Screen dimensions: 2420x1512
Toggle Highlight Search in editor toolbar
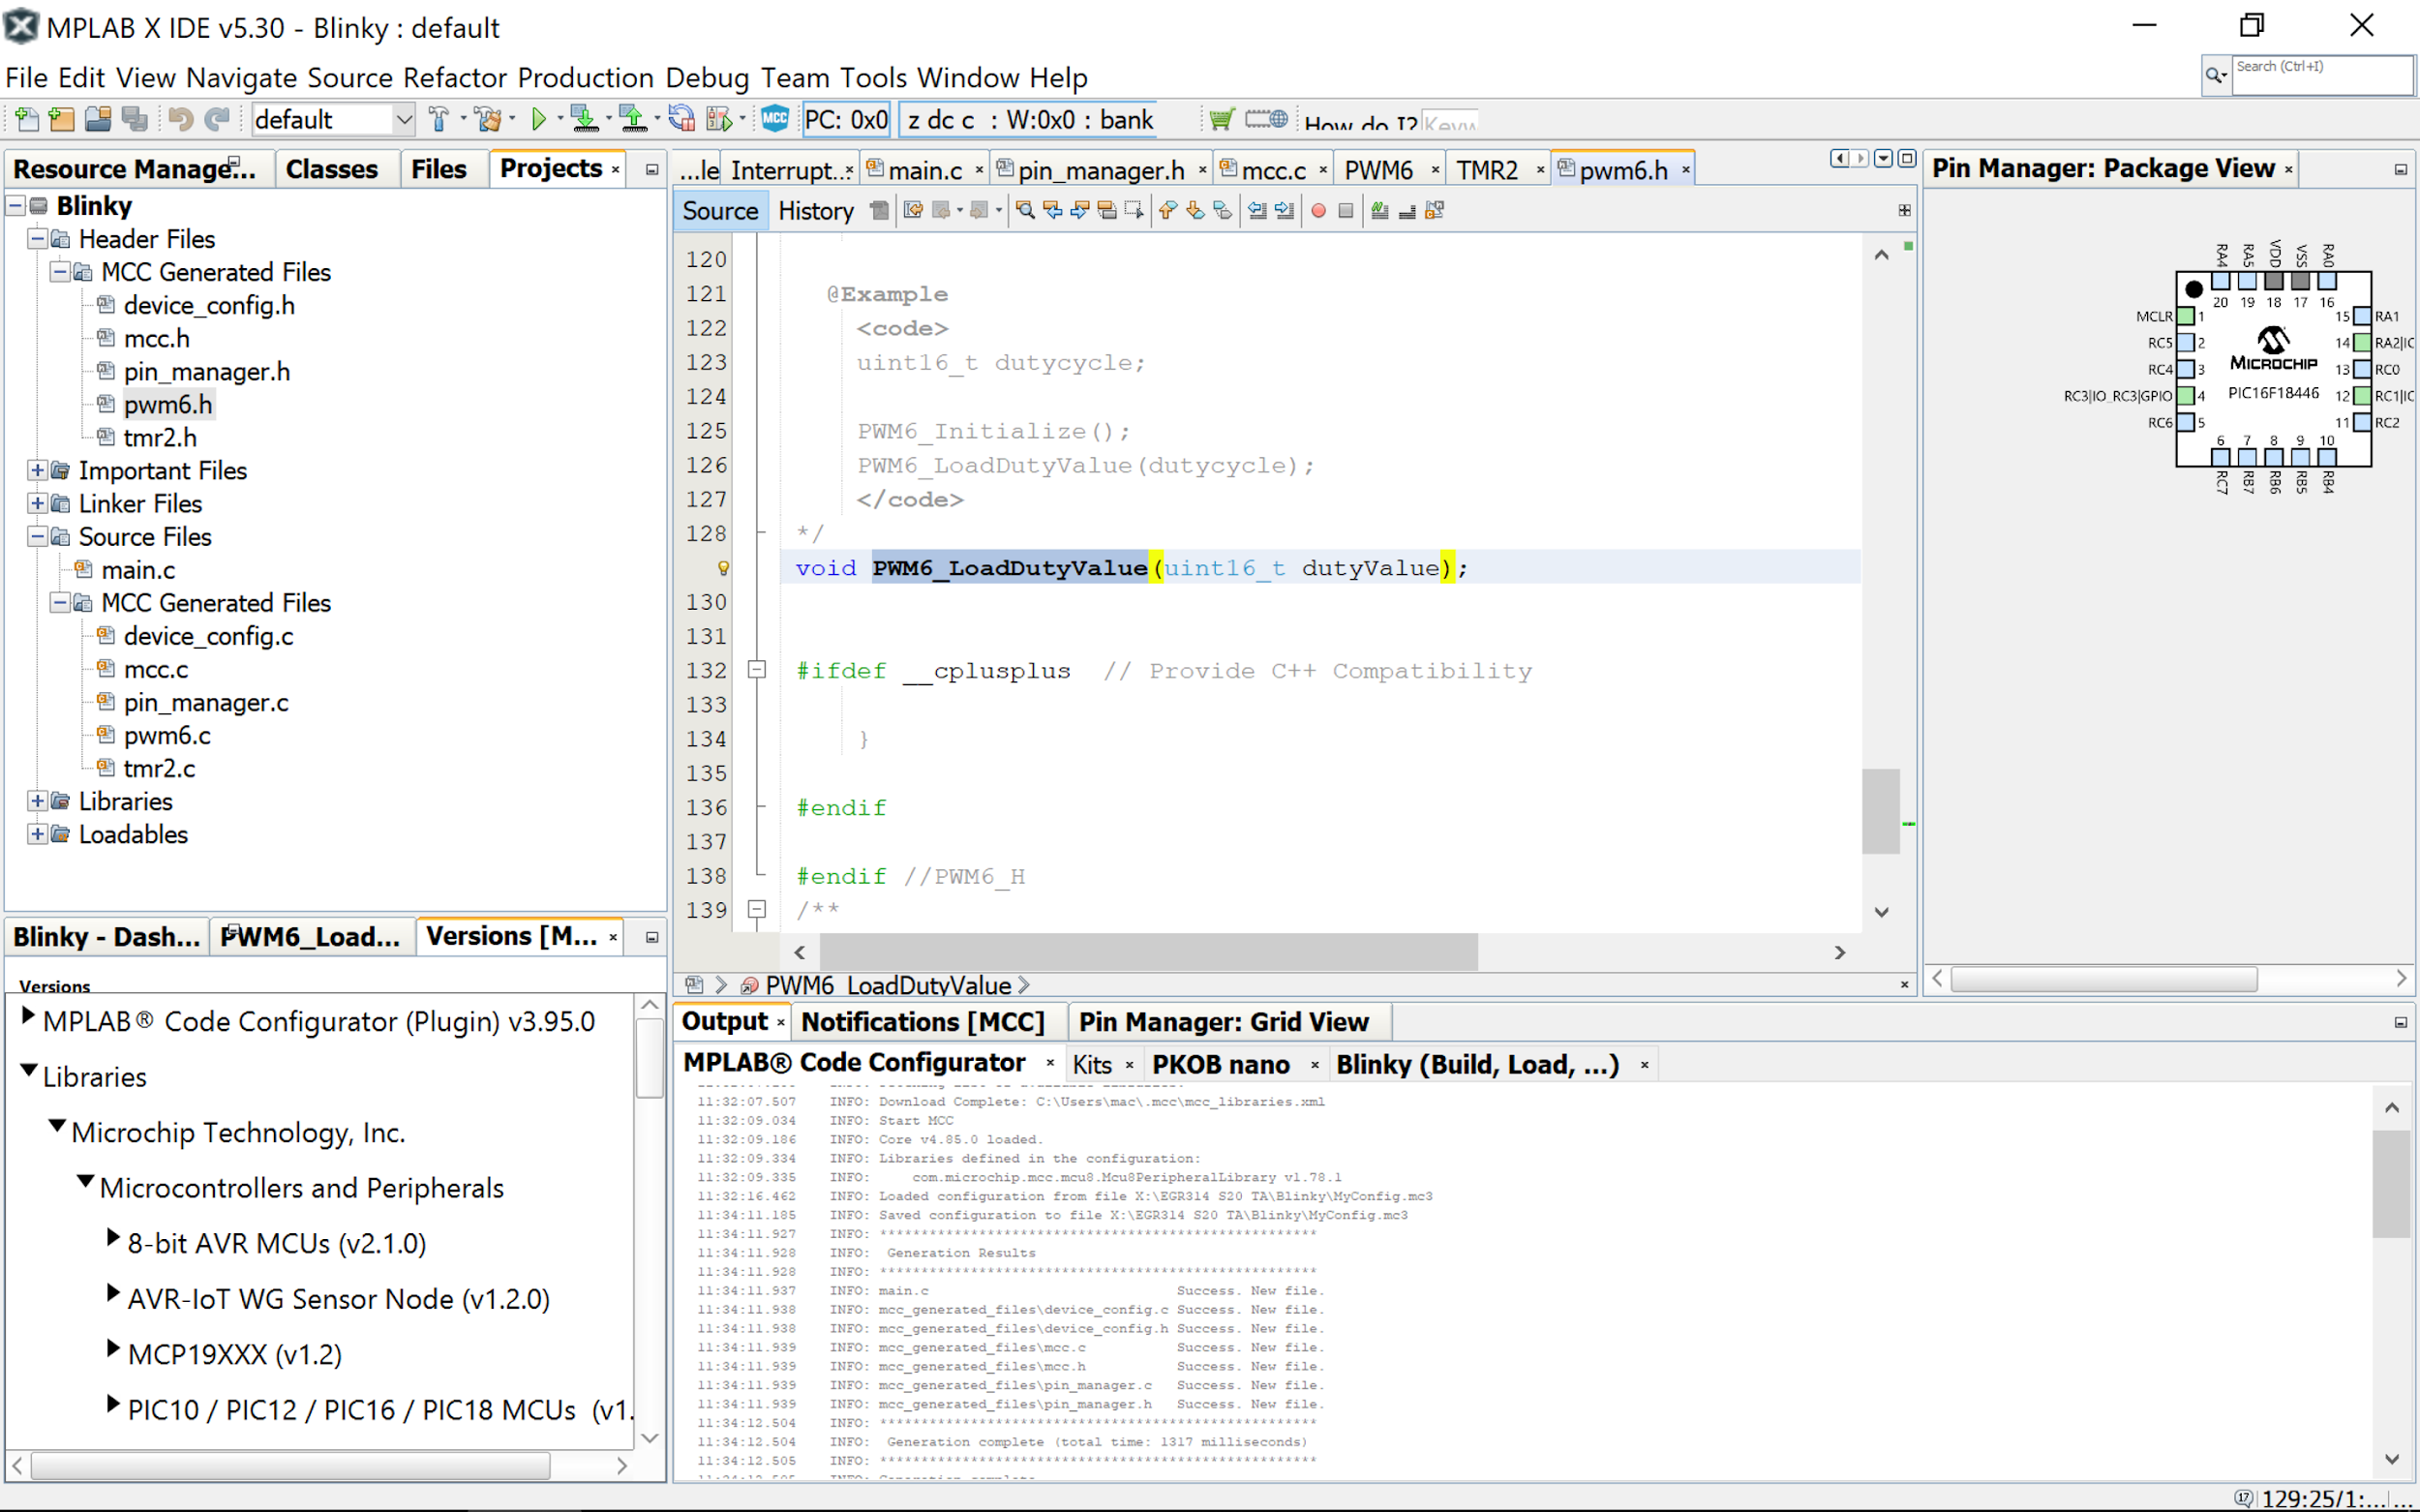[1106, 210]
